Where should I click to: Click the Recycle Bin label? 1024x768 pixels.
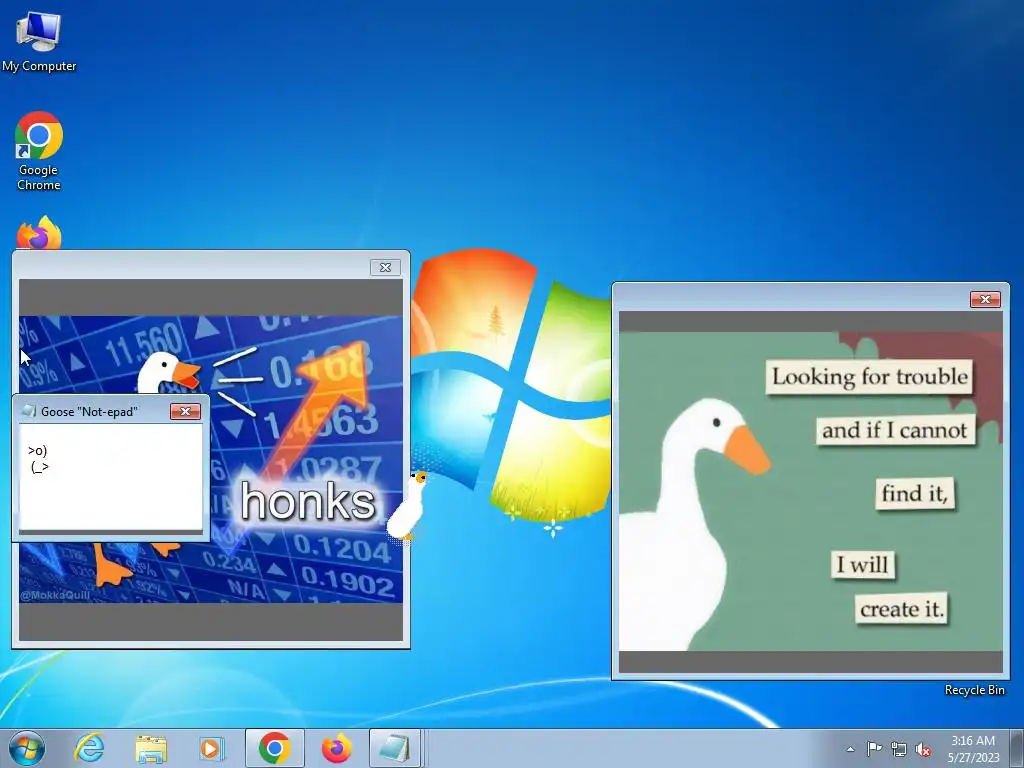point(974,690)
